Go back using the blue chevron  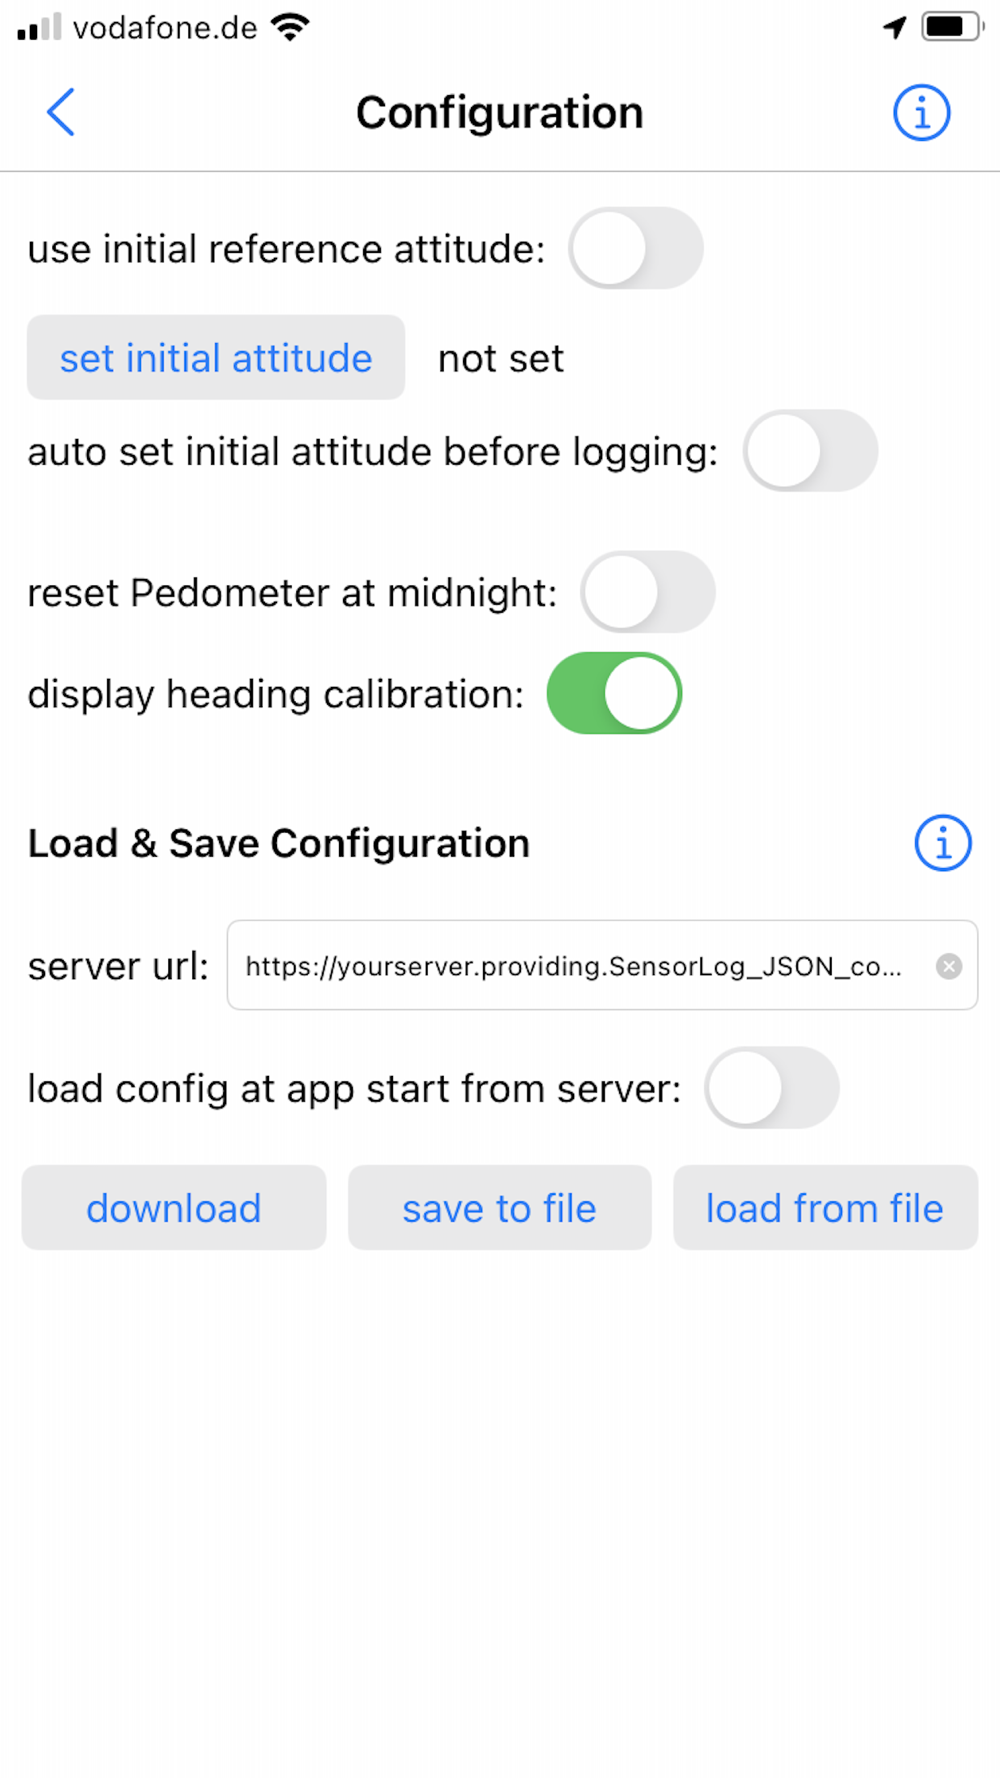[61, 112]
